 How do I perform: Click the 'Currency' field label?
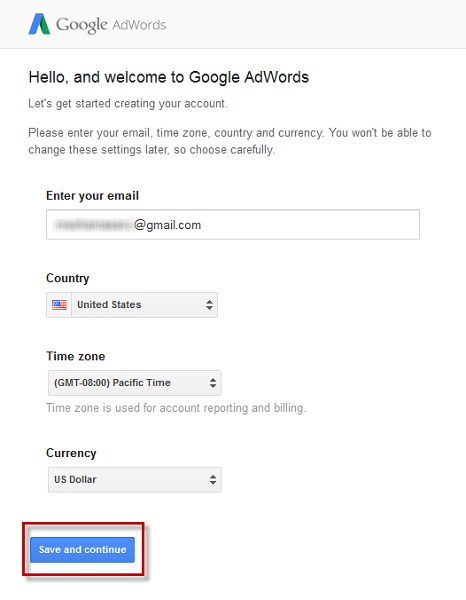tap(71, 453)
